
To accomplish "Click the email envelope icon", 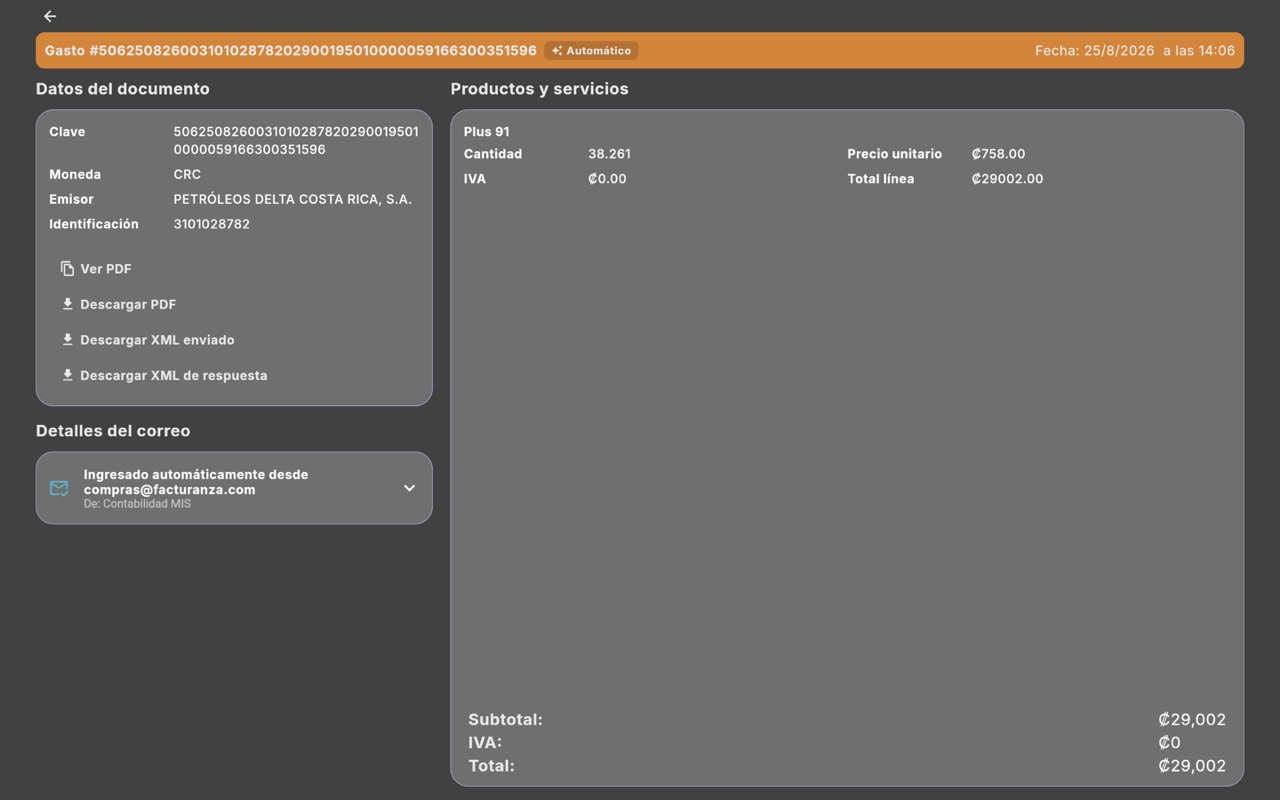I will click(59, 488).
